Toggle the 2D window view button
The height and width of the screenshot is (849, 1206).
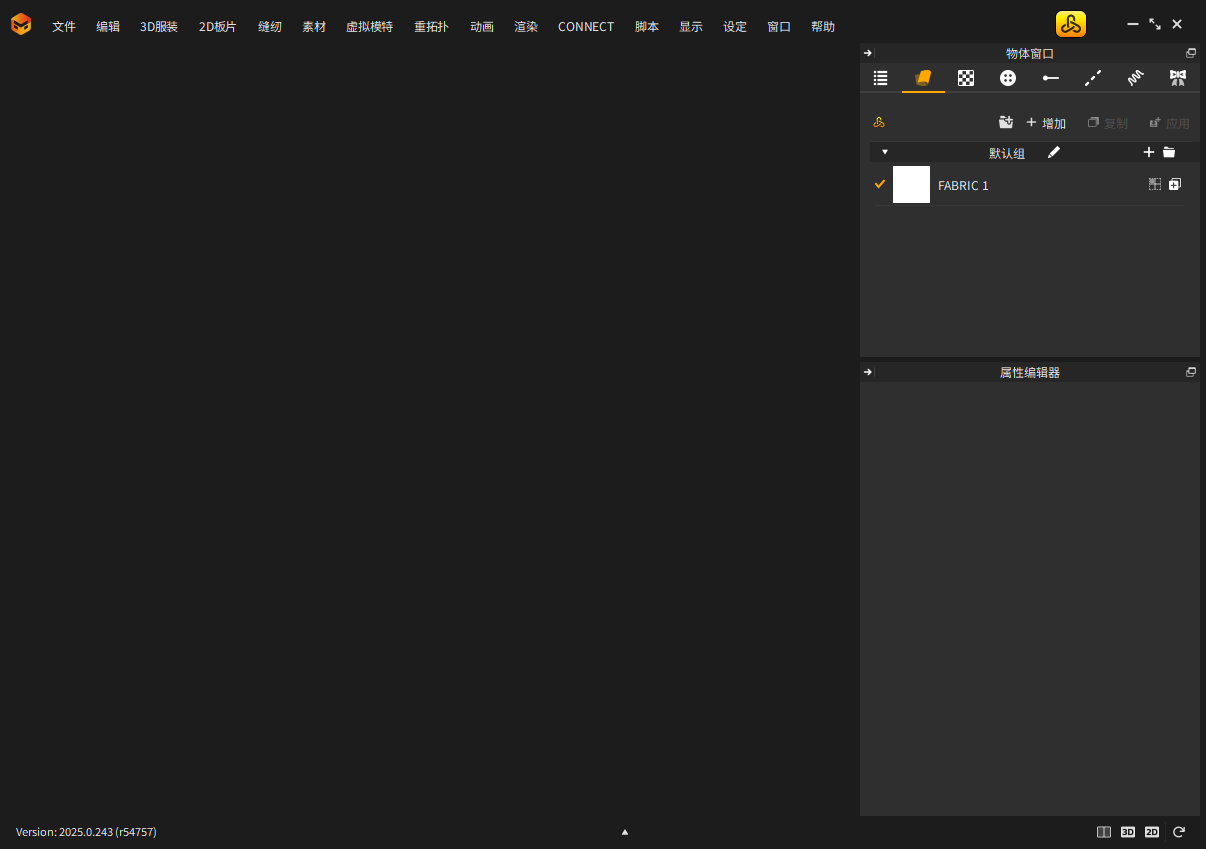coord(1152,832)
